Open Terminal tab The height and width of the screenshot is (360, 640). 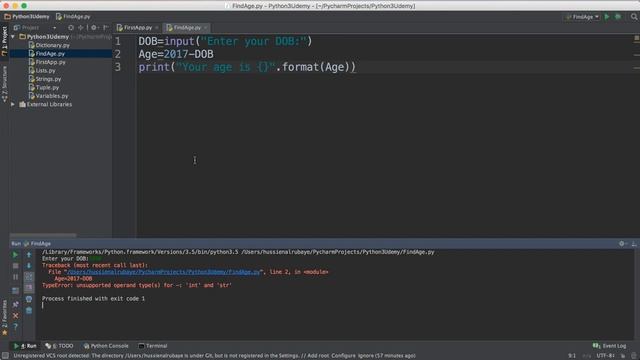pos(153,346)
